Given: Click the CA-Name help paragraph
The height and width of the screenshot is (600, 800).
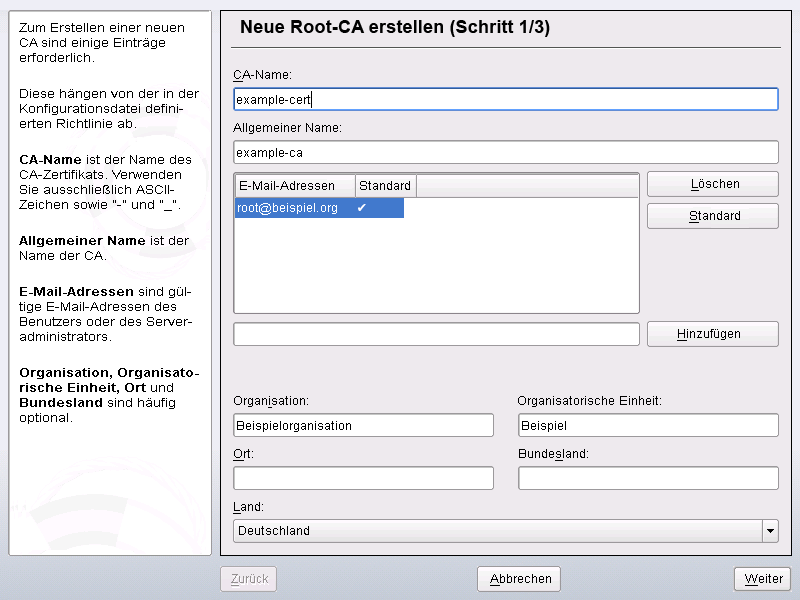Looking at the screenshot, I should coord(106,182).
